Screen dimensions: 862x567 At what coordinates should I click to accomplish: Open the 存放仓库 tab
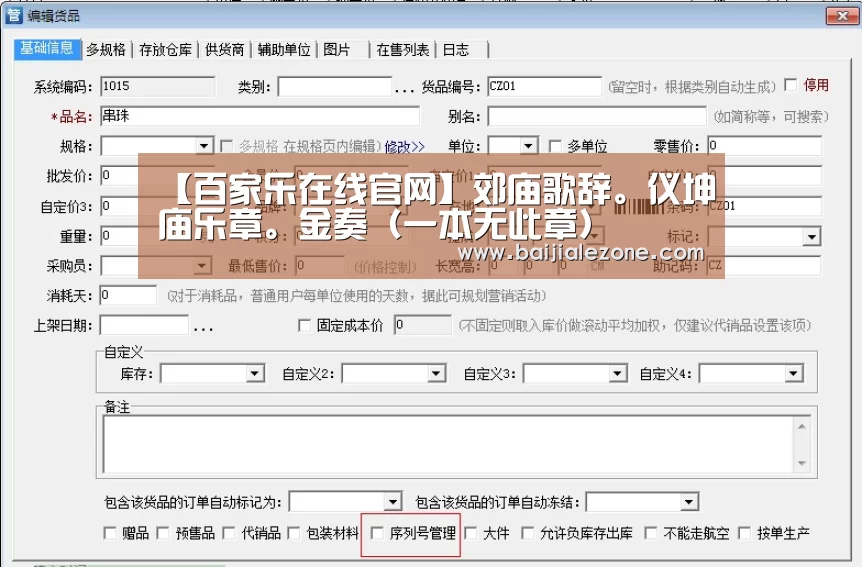[165, 49]
